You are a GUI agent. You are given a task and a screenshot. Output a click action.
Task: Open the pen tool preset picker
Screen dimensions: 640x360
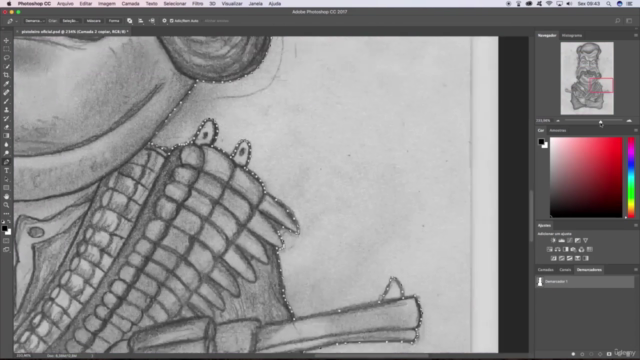pyautogui.click(x=11, y=21)
